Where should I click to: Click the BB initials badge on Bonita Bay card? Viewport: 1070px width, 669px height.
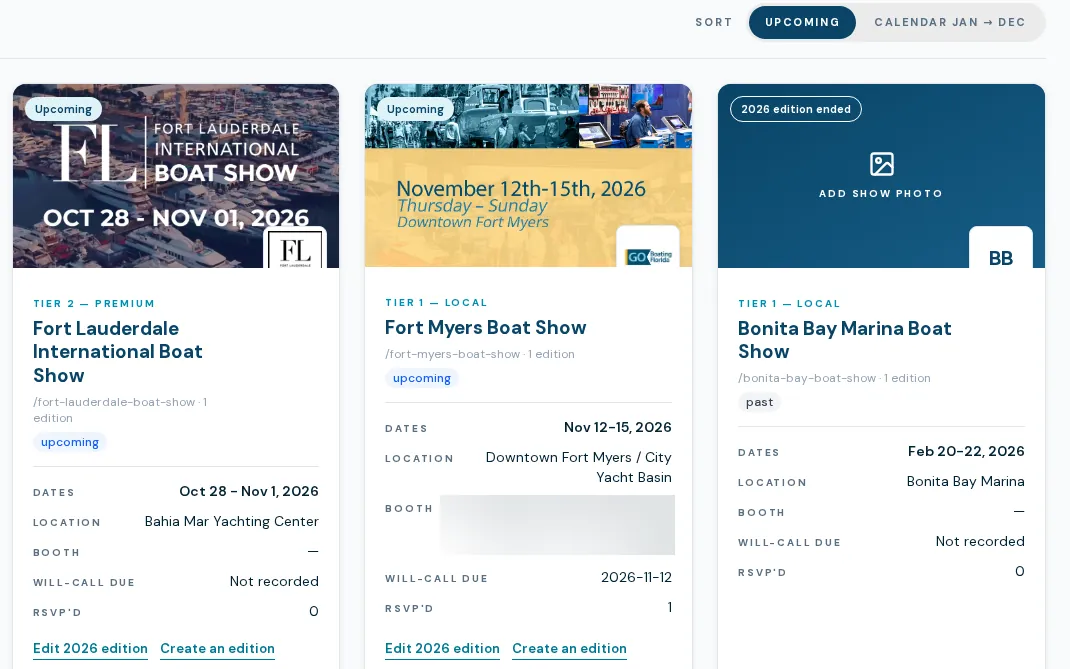point(1000,248)
